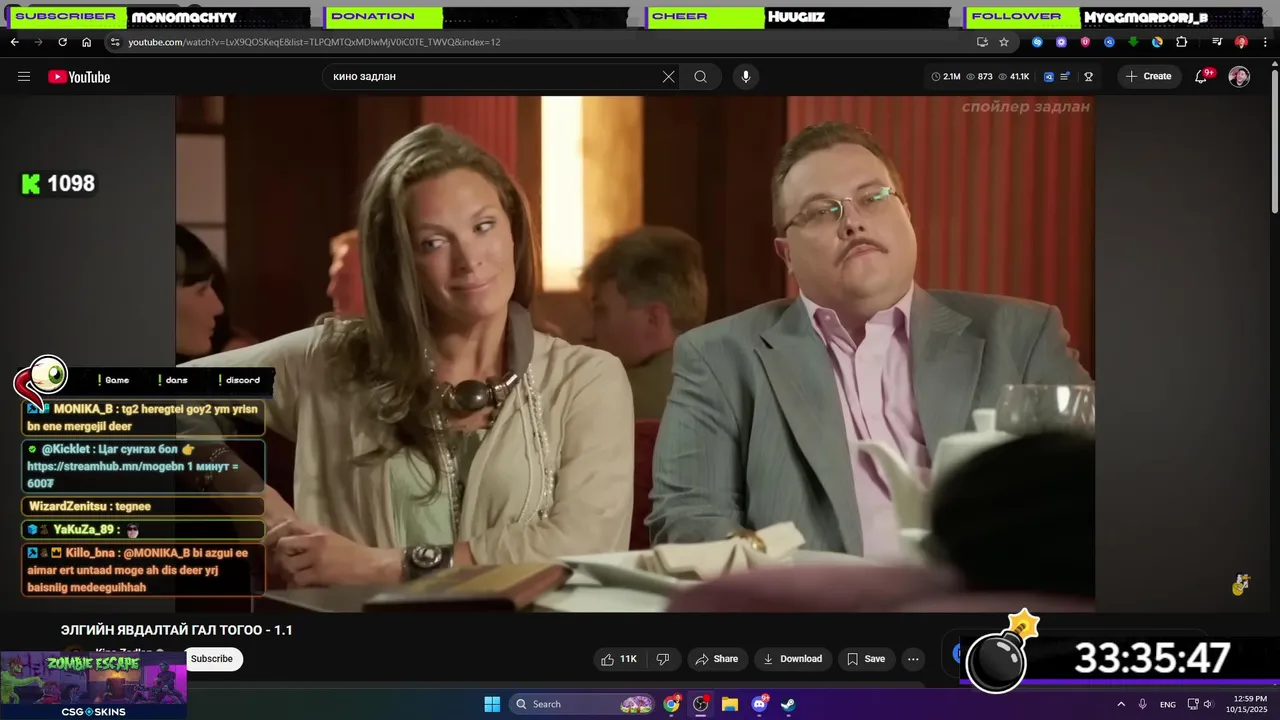1280x720 pixels.
Task: Click the list icon with blue dot
Action: [1066, 77]
